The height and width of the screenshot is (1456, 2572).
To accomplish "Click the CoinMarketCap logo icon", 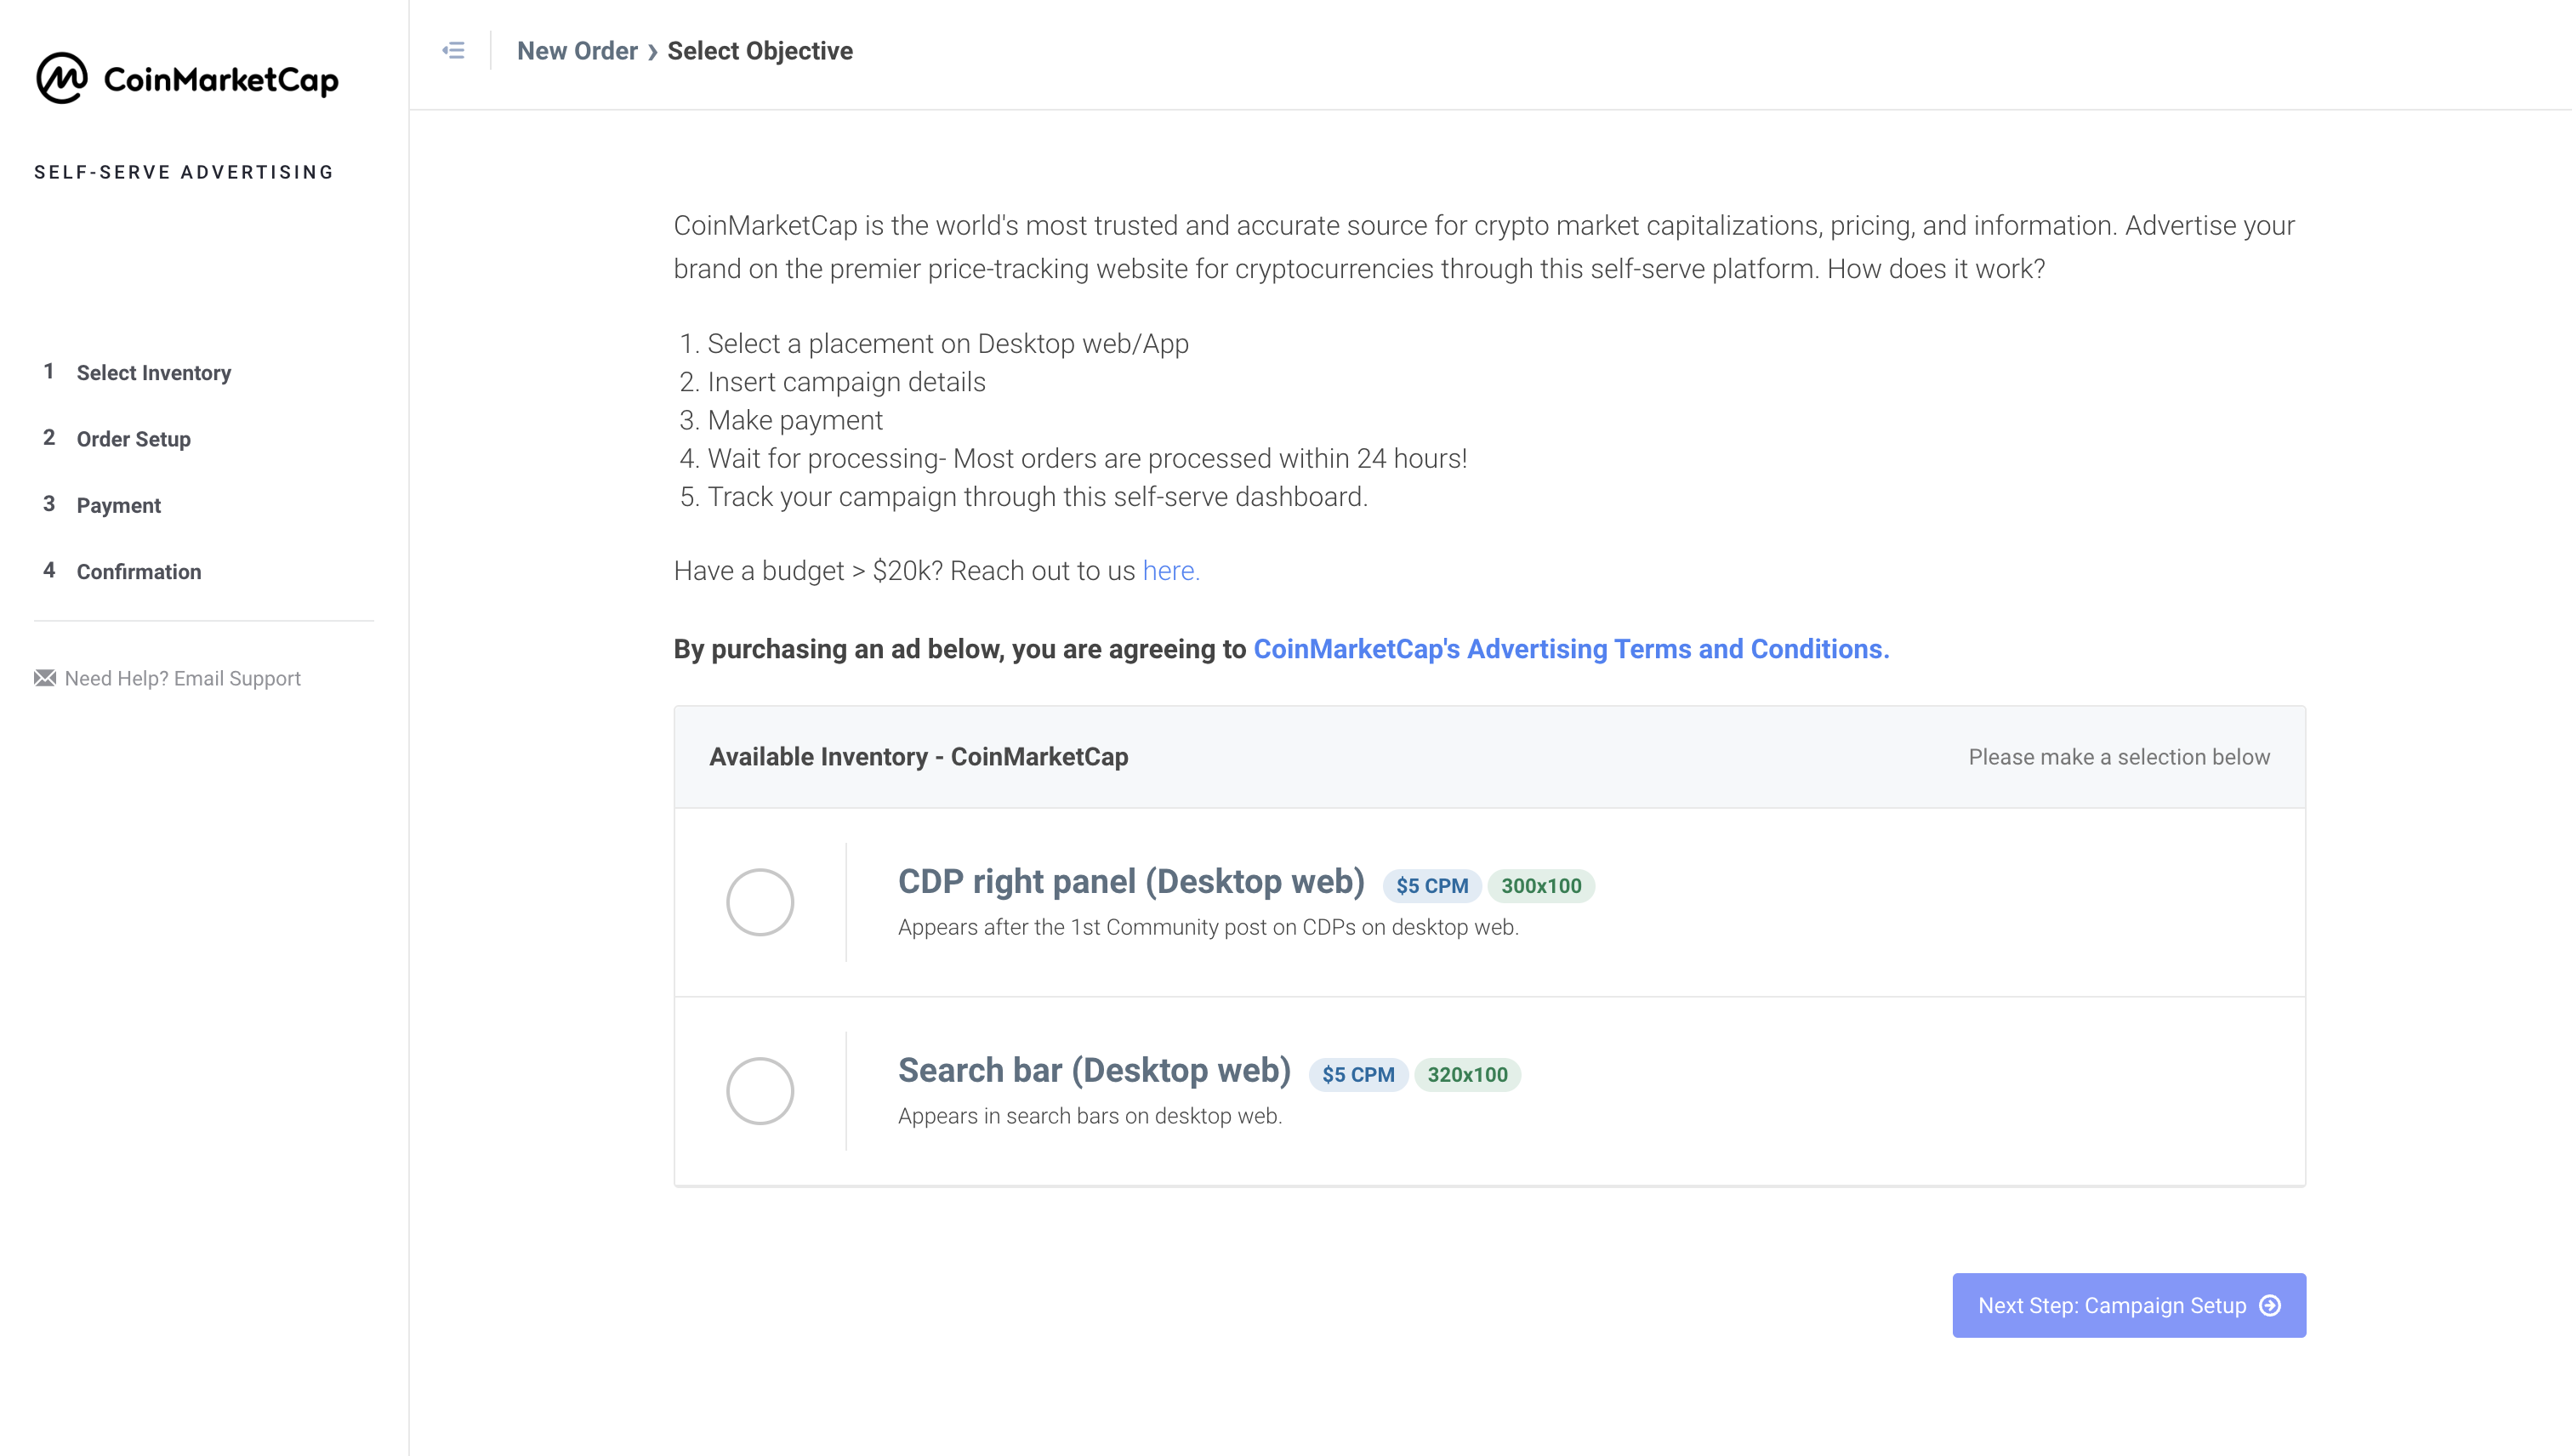I will [62, 78].
